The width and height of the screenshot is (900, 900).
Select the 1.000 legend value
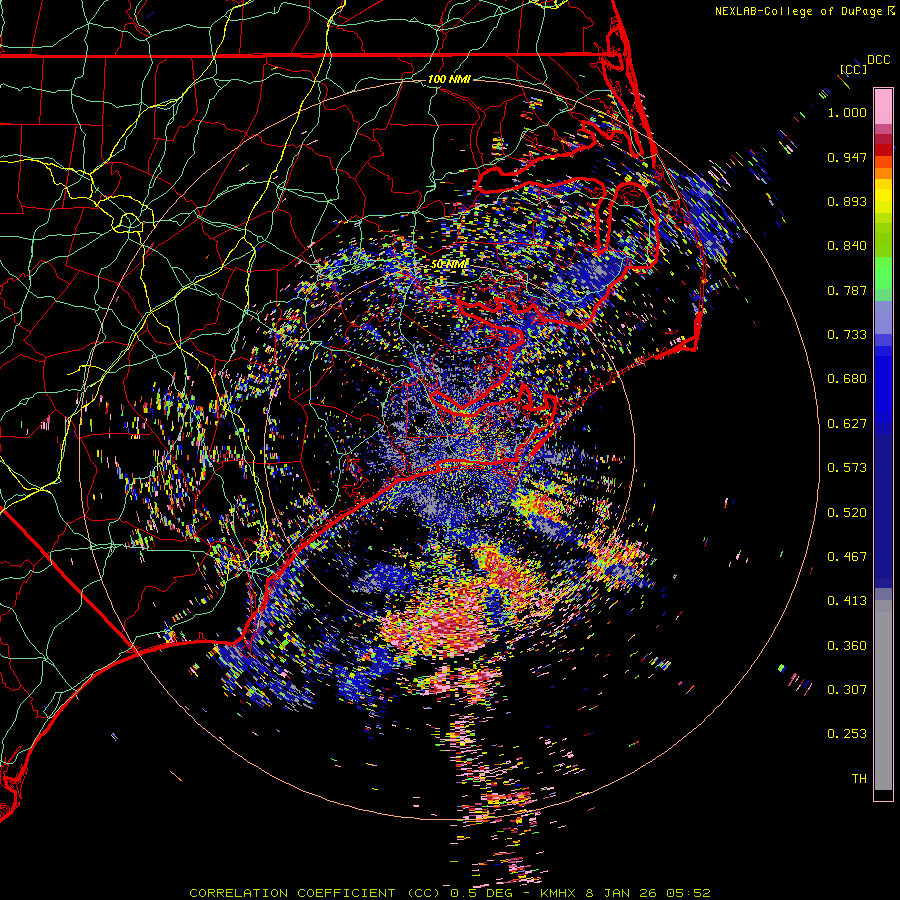click(x=847, y=112)
